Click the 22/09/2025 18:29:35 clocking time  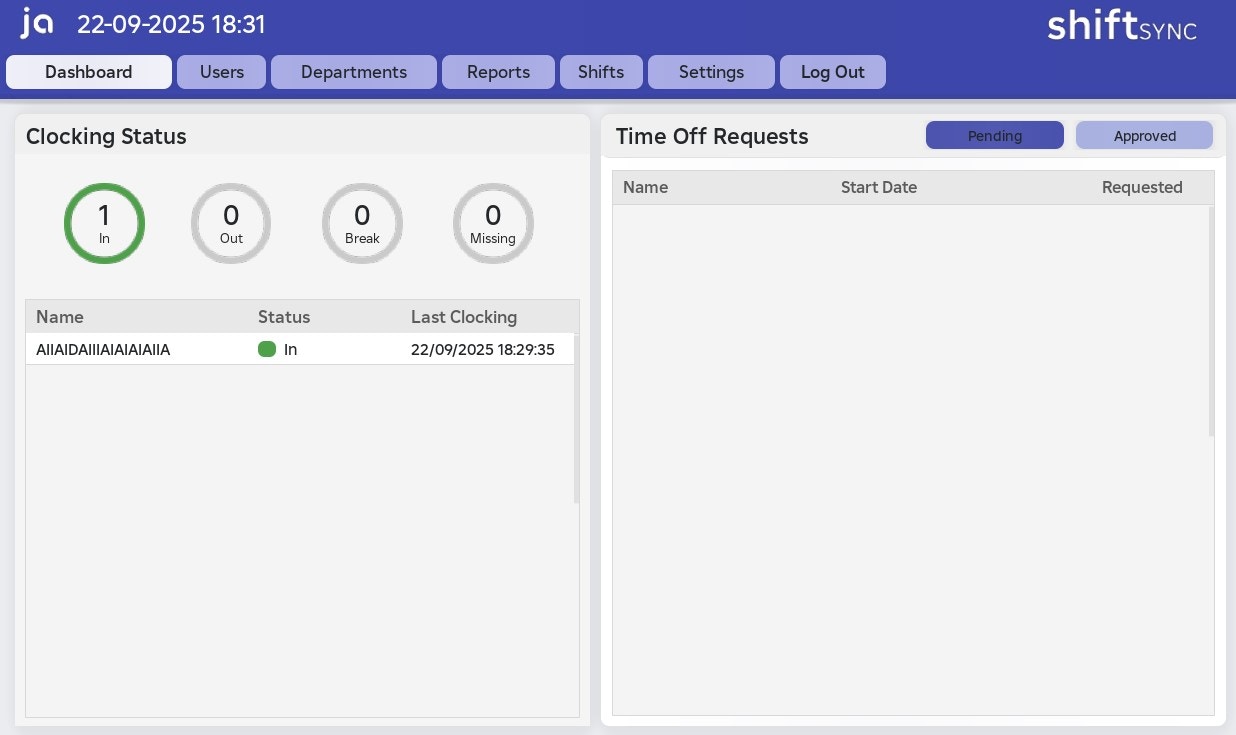pyautogui.click(x=483, y=349)
